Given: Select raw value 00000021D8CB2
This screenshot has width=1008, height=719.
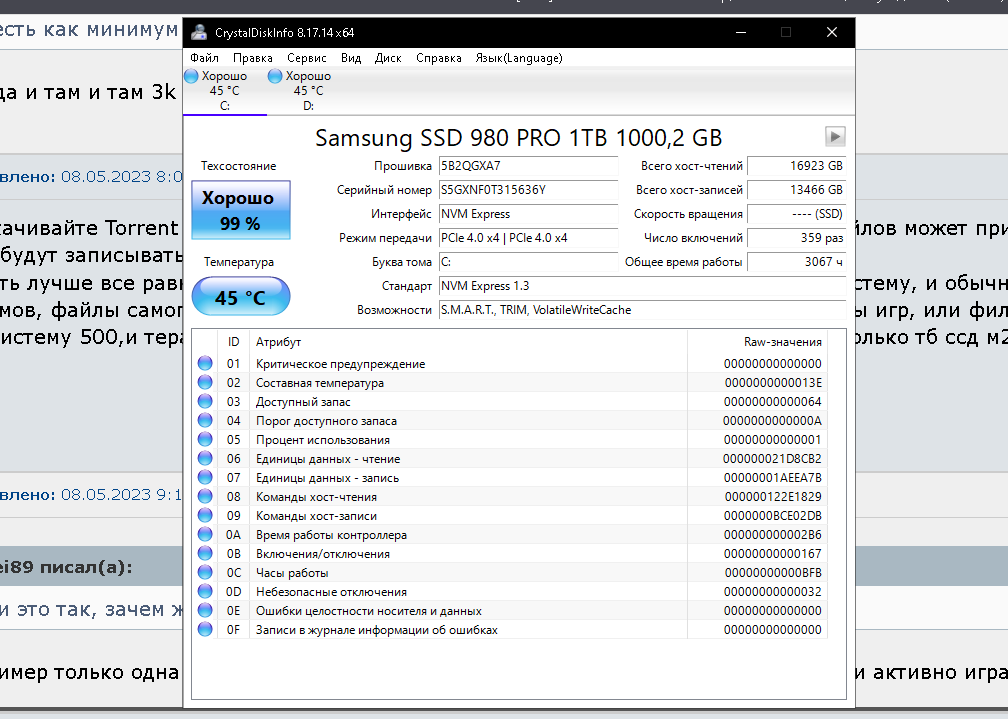Looking at the screenshot, I should [772, 459].
